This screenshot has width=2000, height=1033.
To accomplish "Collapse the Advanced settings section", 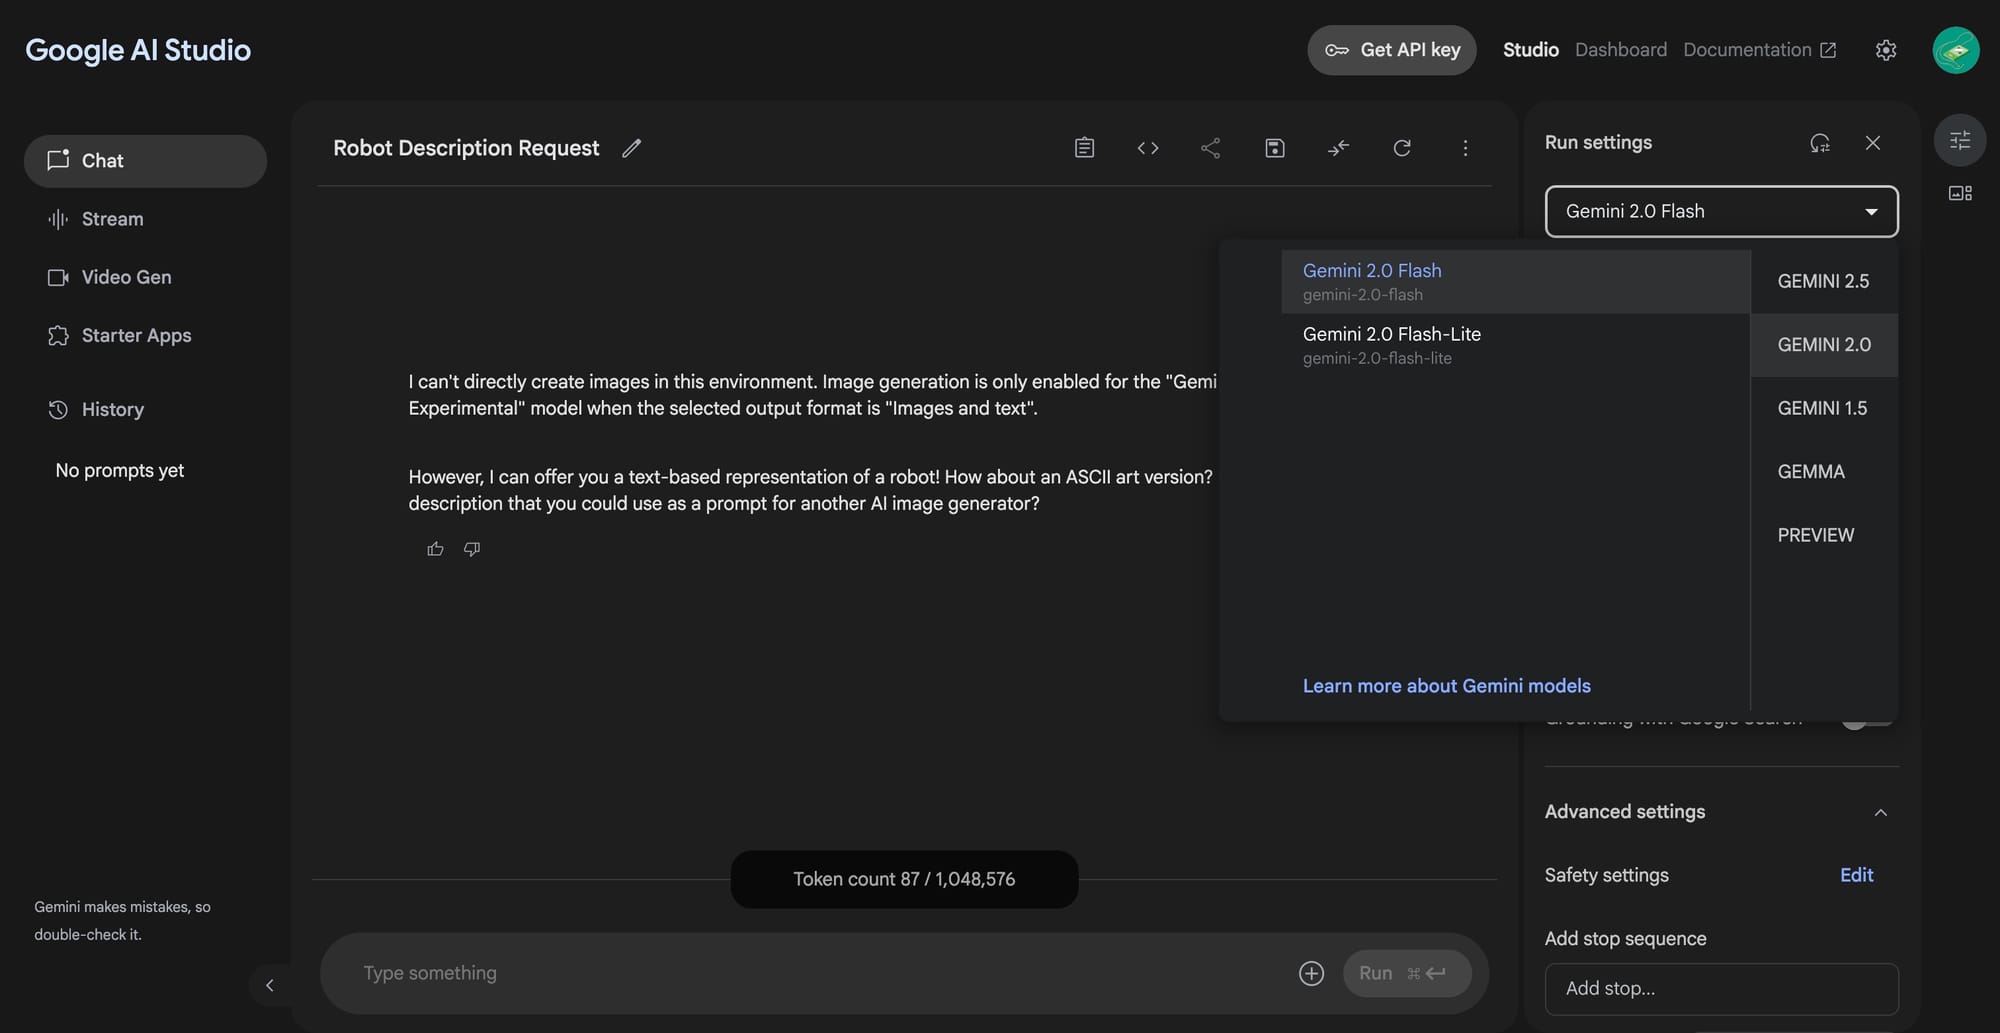I will [1881, 812].
